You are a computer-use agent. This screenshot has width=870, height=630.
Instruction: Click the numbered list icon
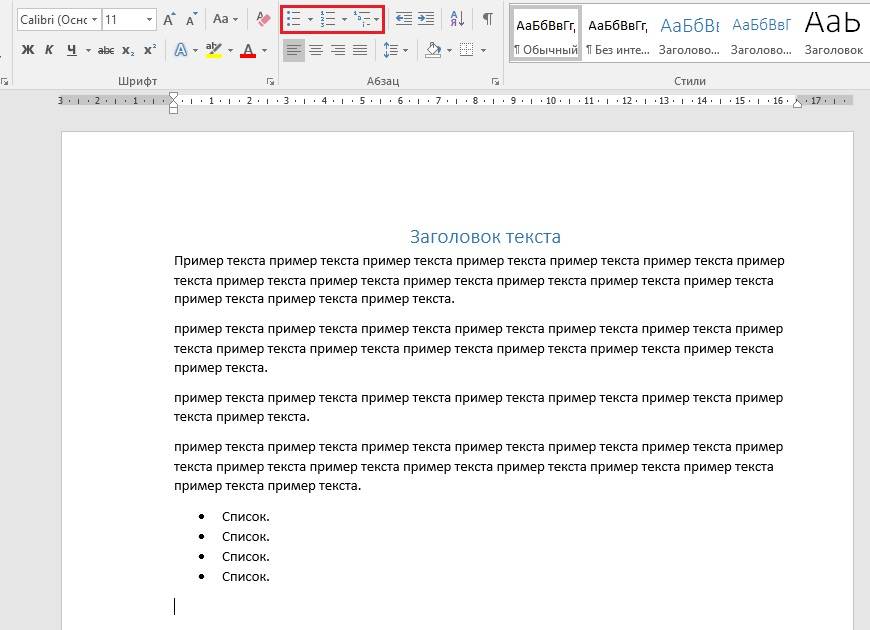327,19
